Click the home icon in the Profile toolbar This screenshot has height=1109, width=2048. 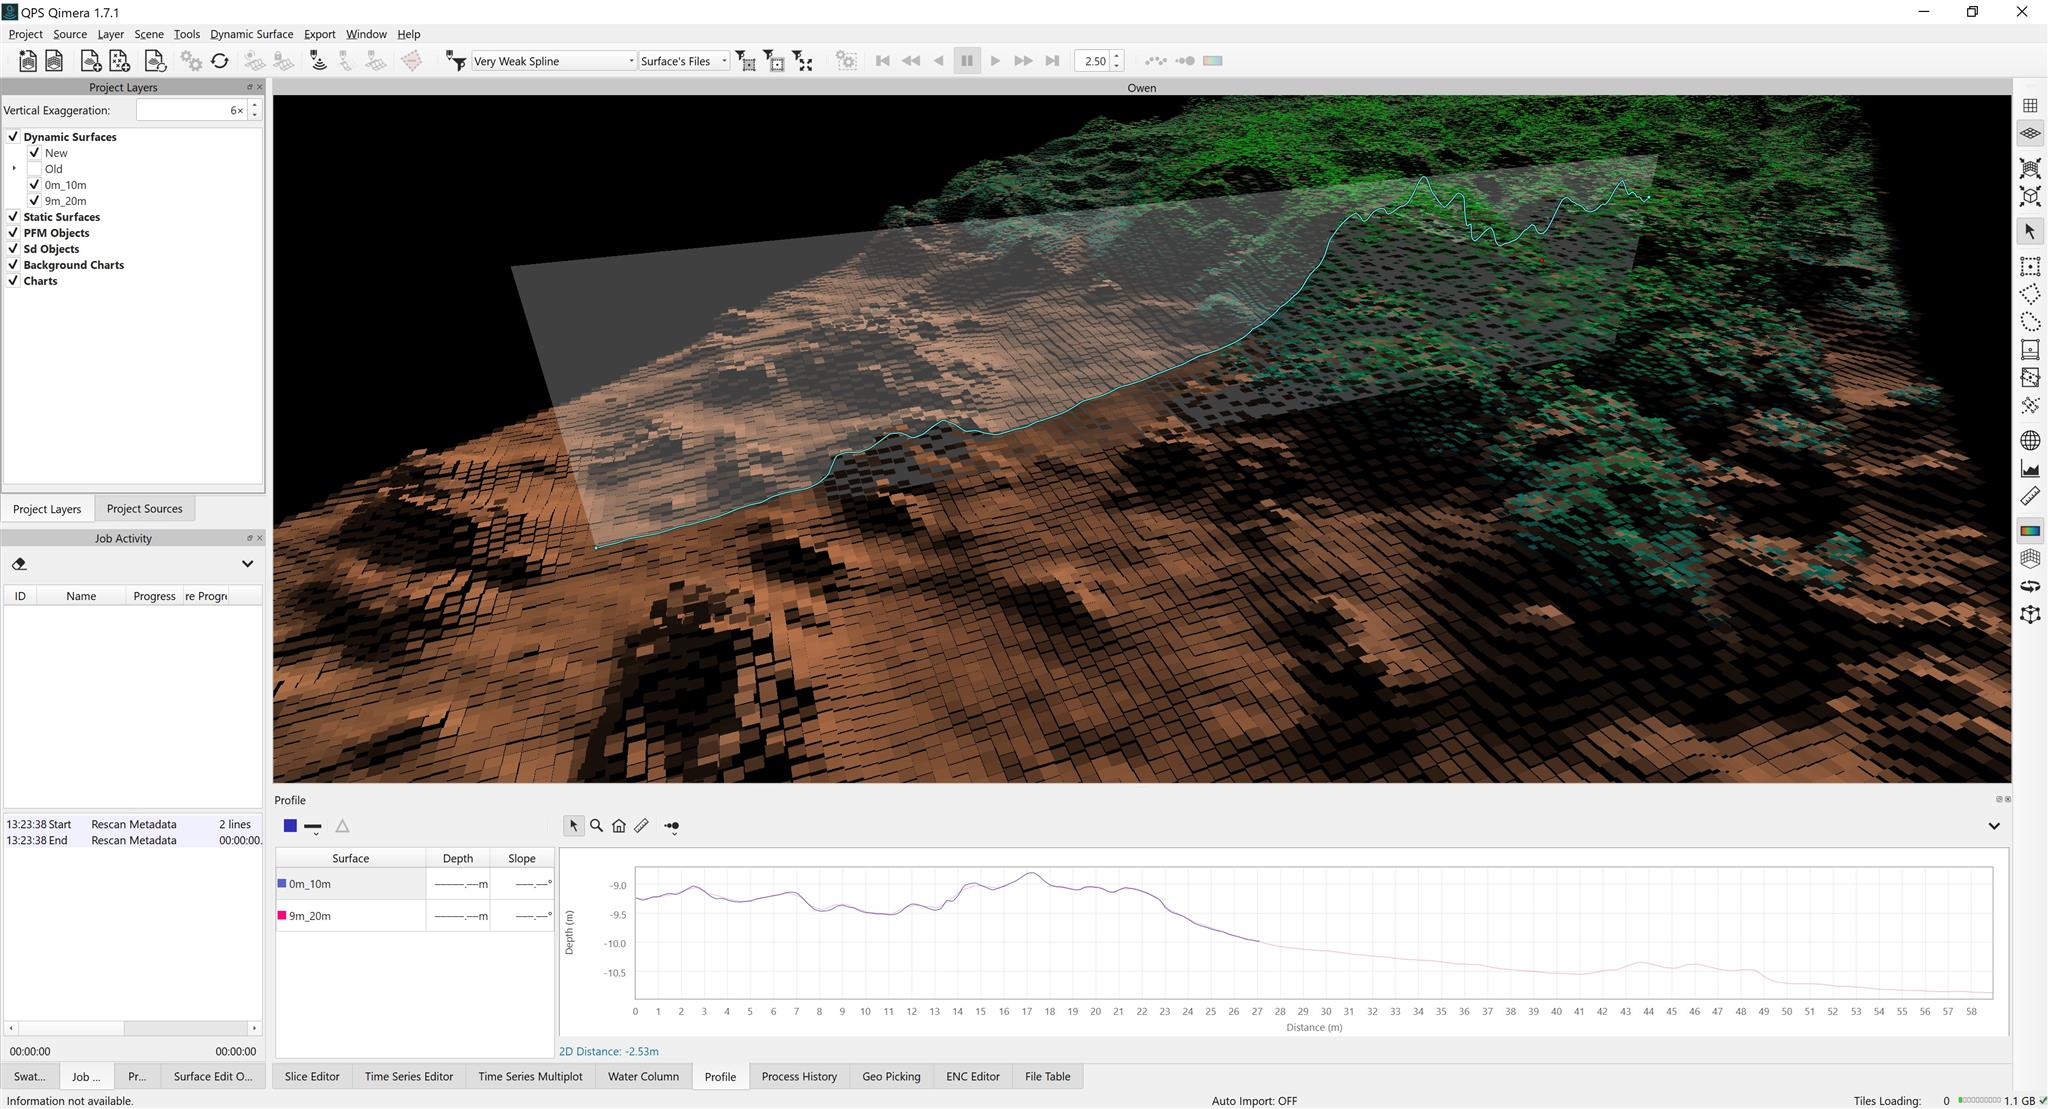click(x=619, y=826)
